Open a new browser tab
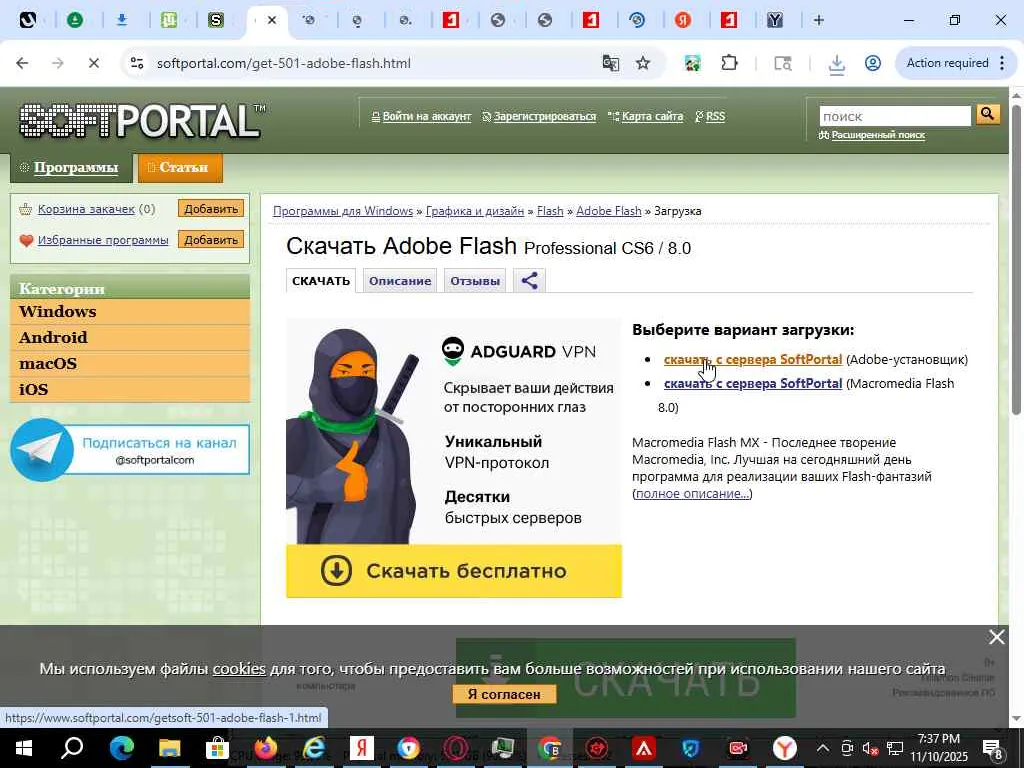The width and height of the screenshot is (1024, 768). [819, 20]
